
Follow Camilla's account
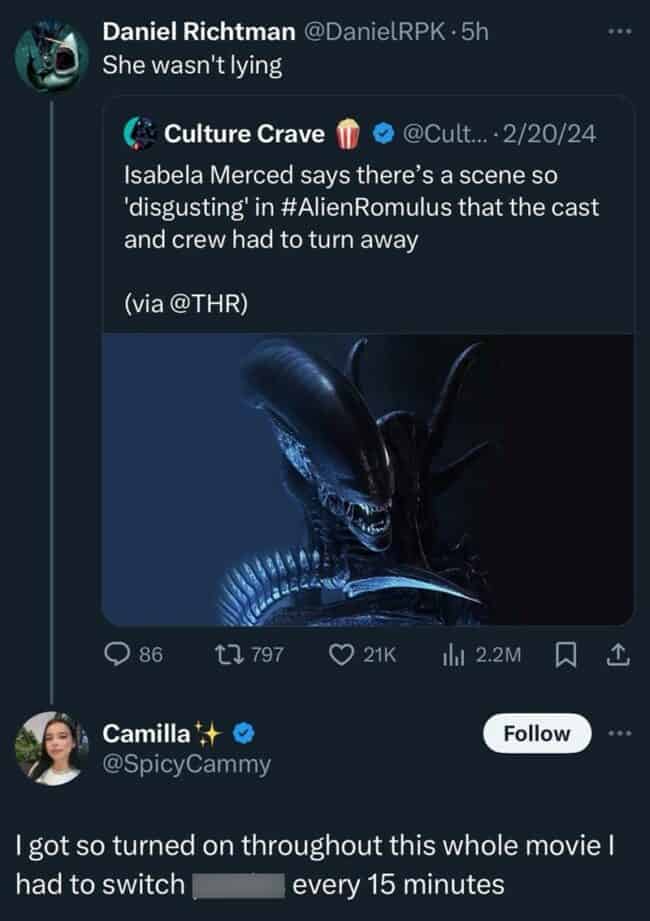536,733
